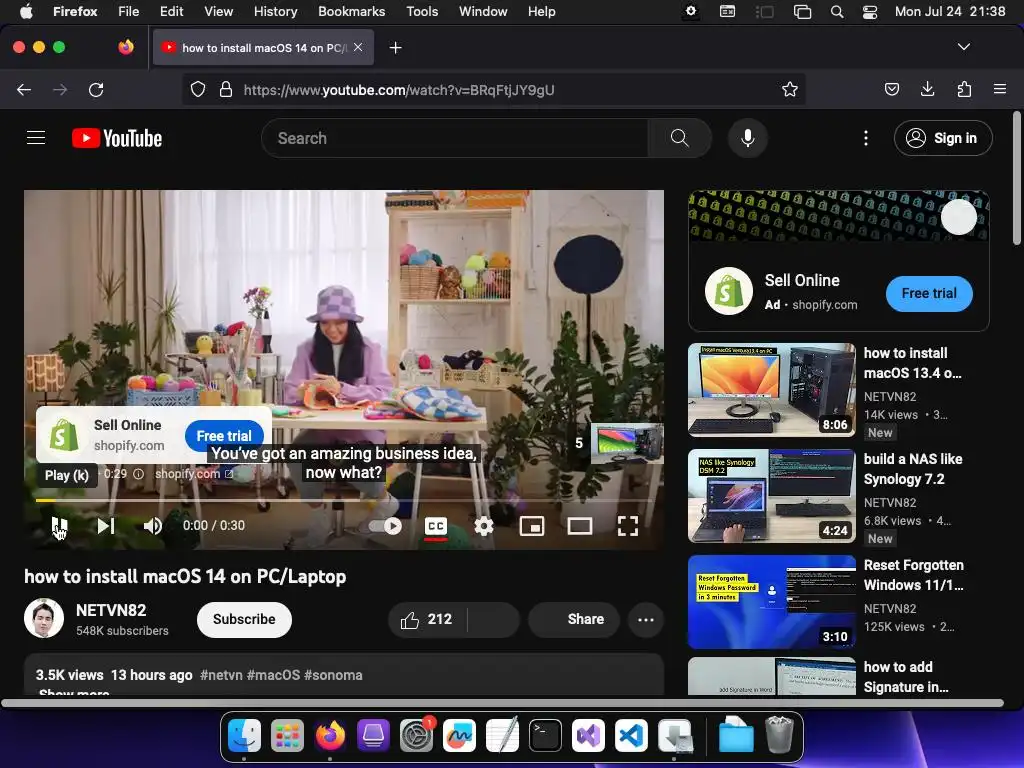
Task: Open Firefox extensions menu
Action: 964,89
